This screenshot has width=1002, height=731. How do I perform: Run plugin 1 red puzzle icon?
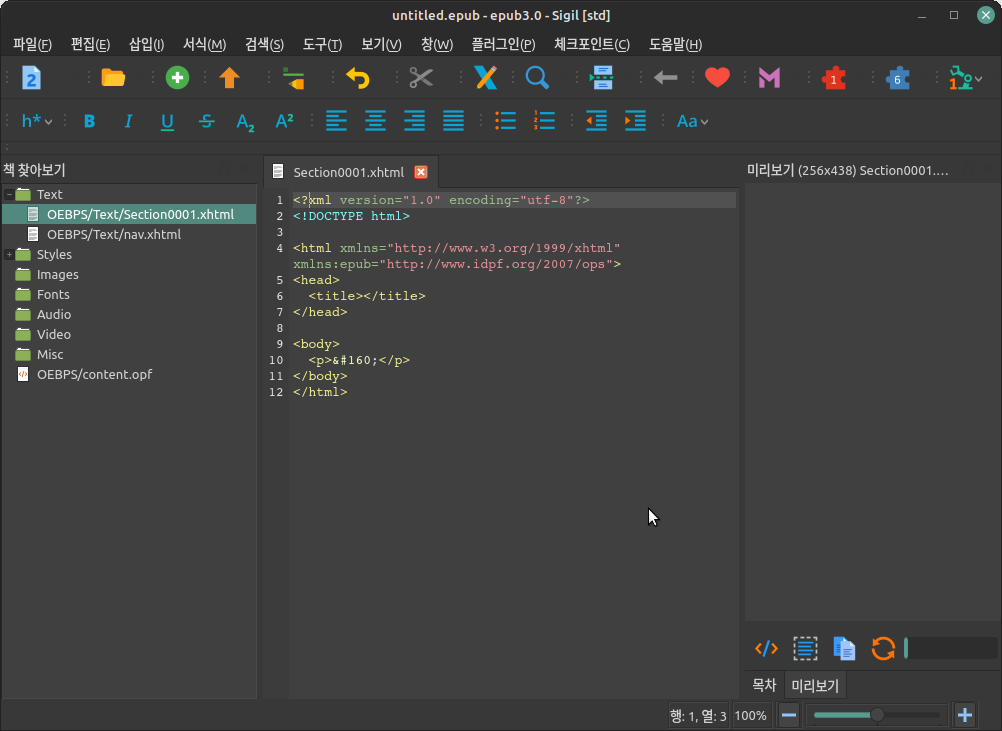[x=833, y=79]
